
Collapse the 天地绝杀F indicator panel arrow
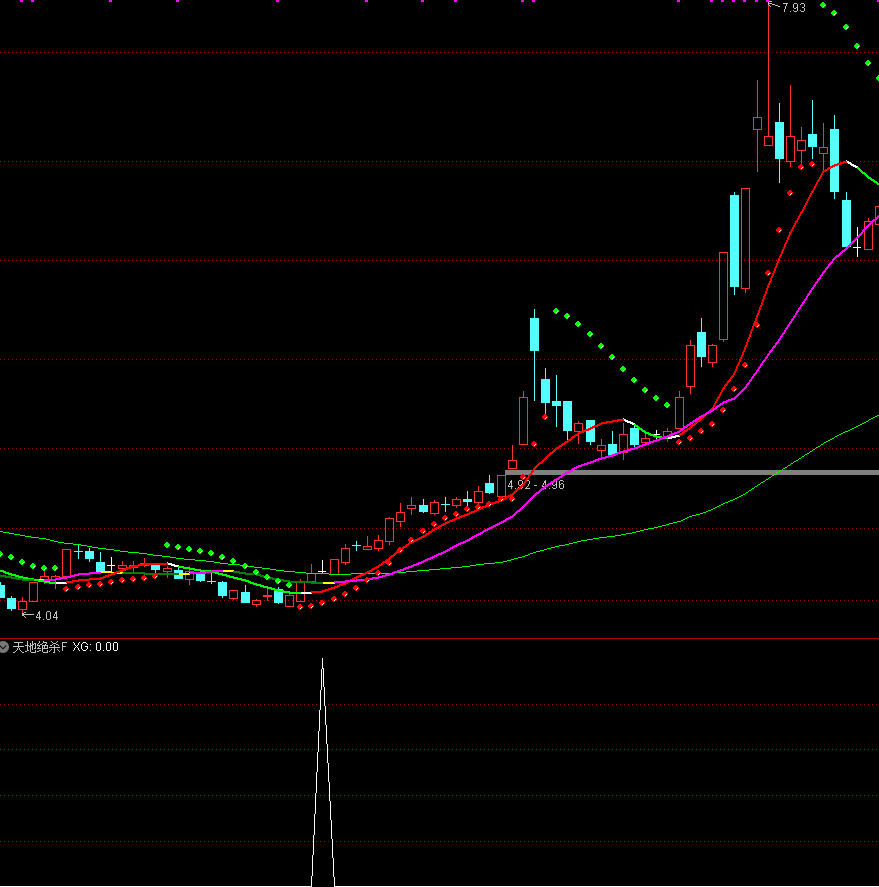[5, 647]
